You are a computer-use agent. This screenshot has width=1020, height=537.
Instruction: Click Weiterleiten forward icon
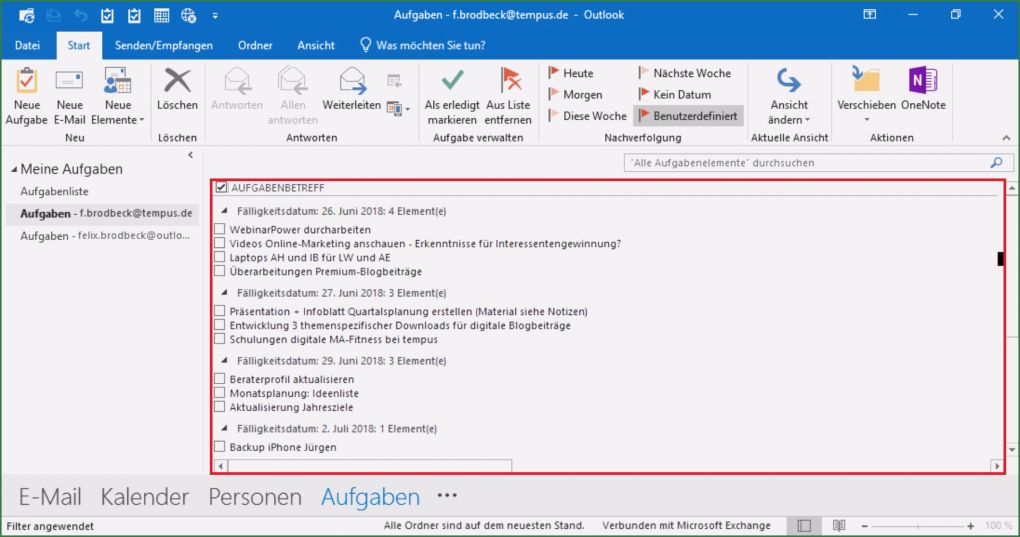[x=351, y=82]
